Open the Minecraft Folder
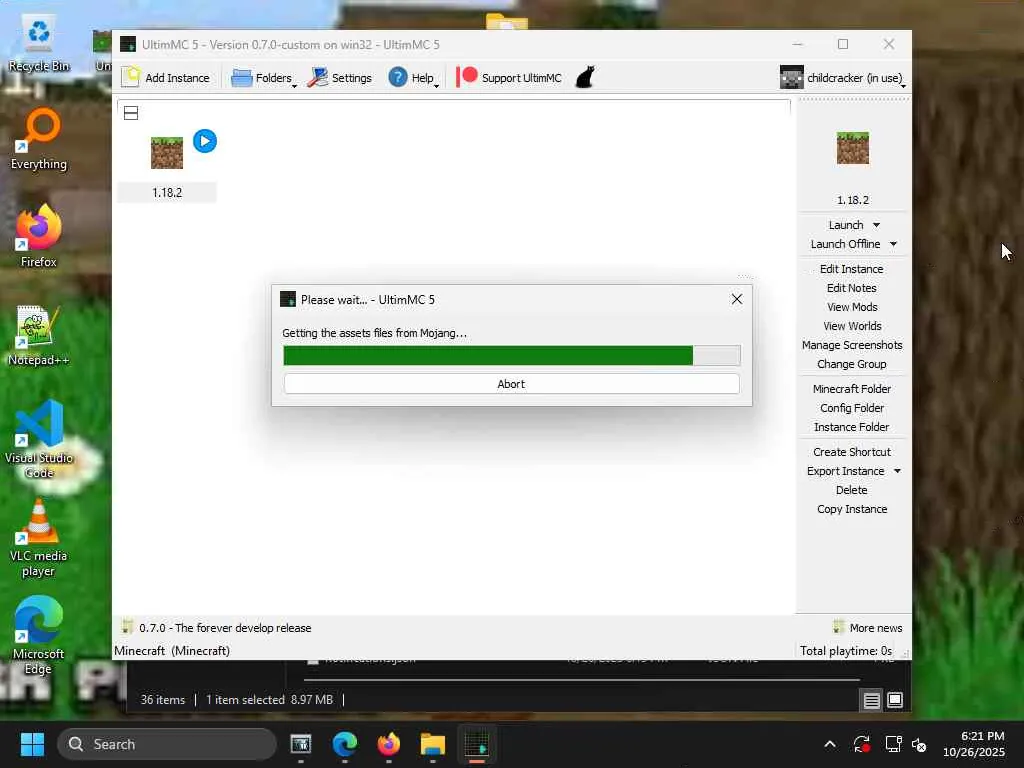This screenshot has width=1024, height=768. coord(852,389)
